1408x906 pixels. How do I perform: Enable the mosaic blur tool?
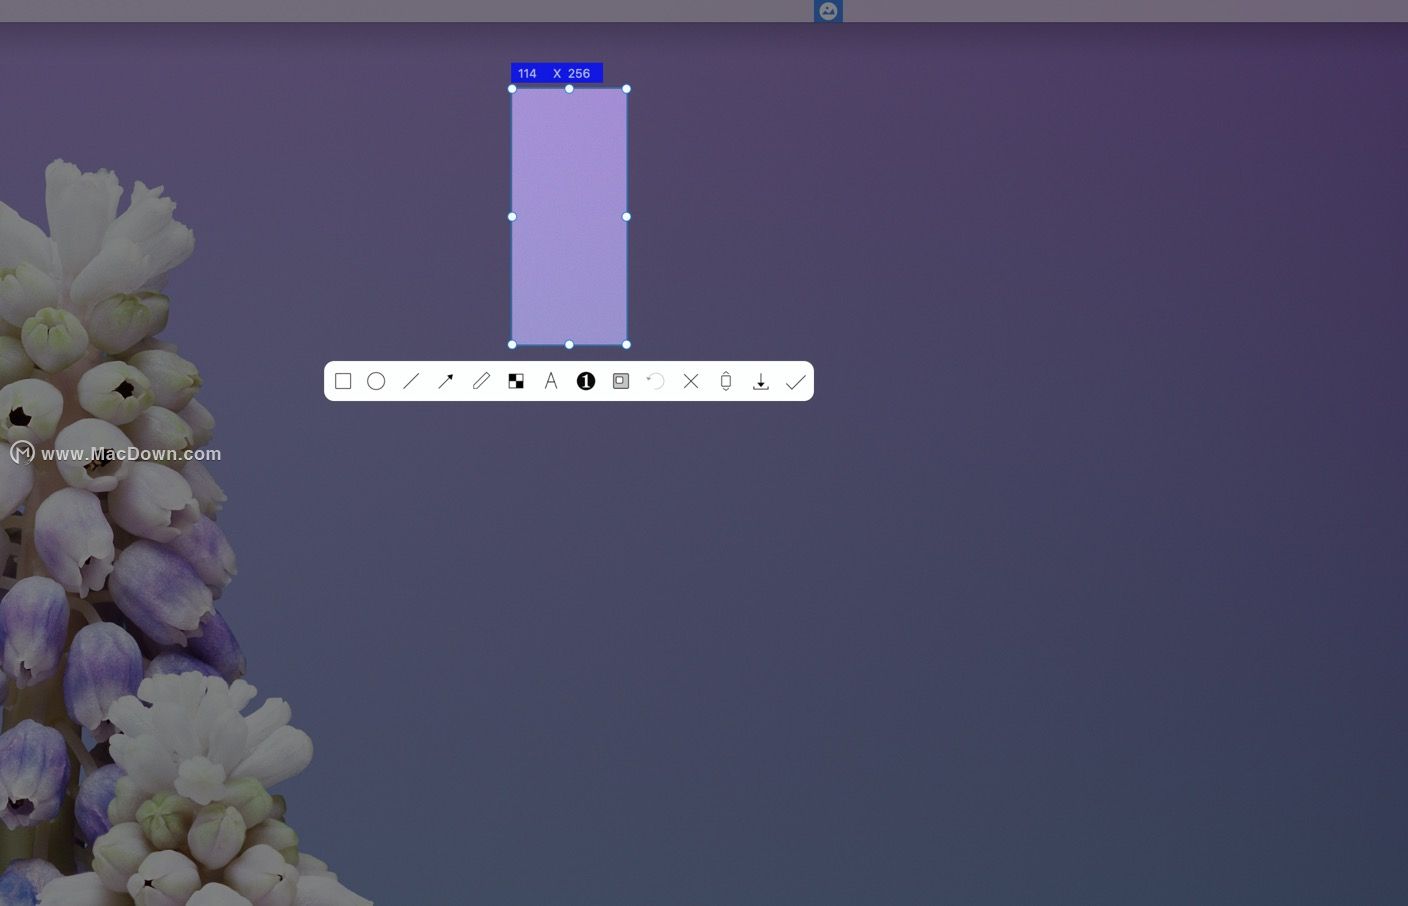click(516, 381)
